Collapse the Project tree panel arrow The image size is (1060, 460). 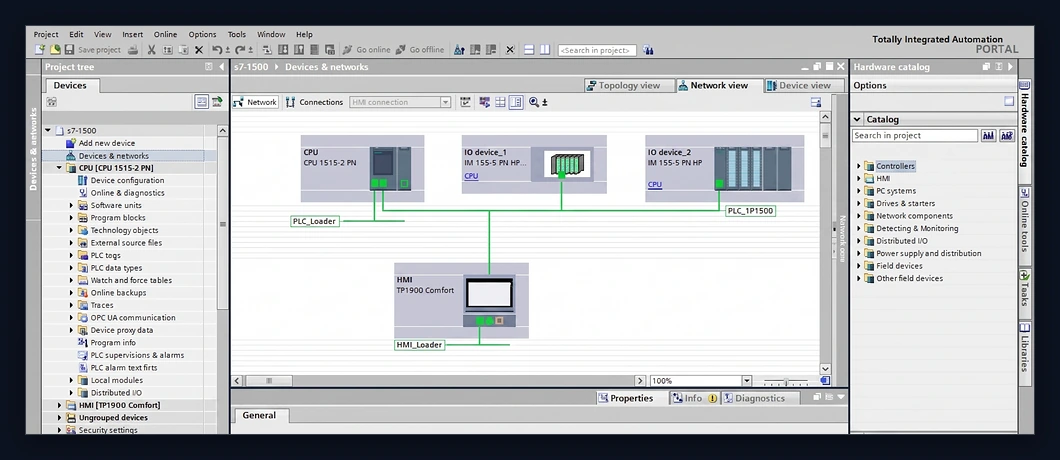tap(221, 67)
